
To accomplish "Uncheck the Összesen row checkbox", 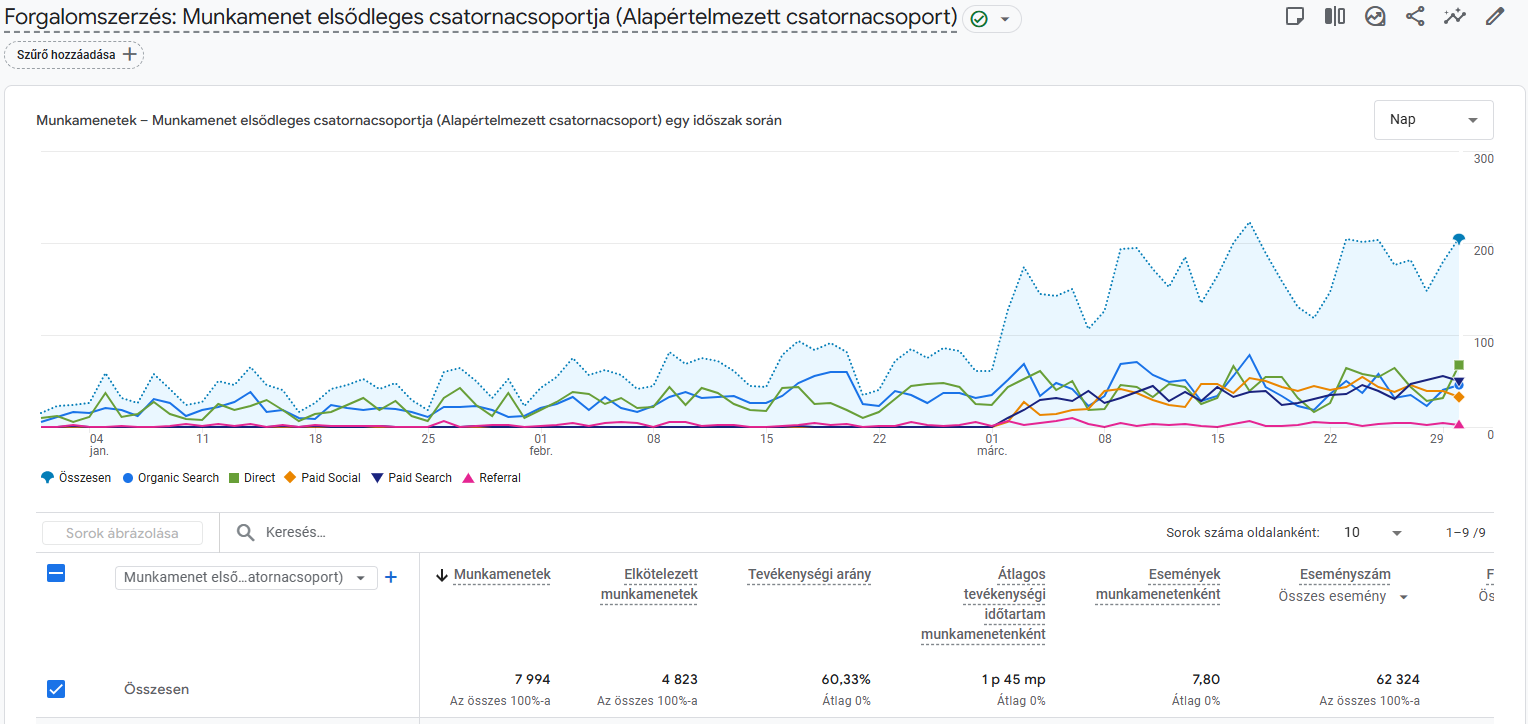I will point(56,688).
